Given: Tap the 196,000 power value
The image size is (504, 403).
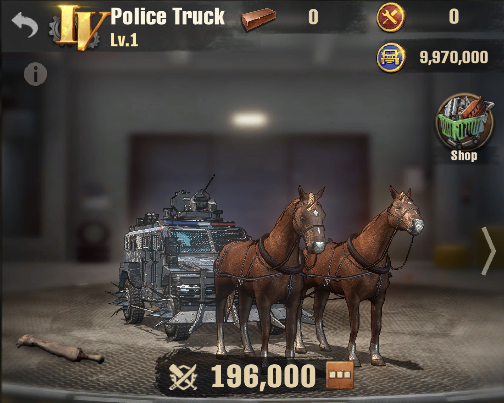Looking at the screenshot, I should (263, 376).
